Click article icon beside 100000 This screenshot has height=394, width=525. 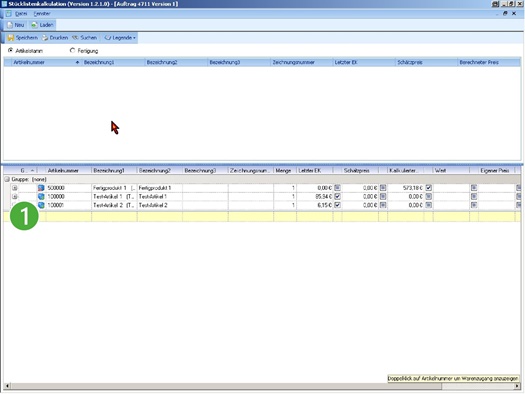click(x=41, y=196)
